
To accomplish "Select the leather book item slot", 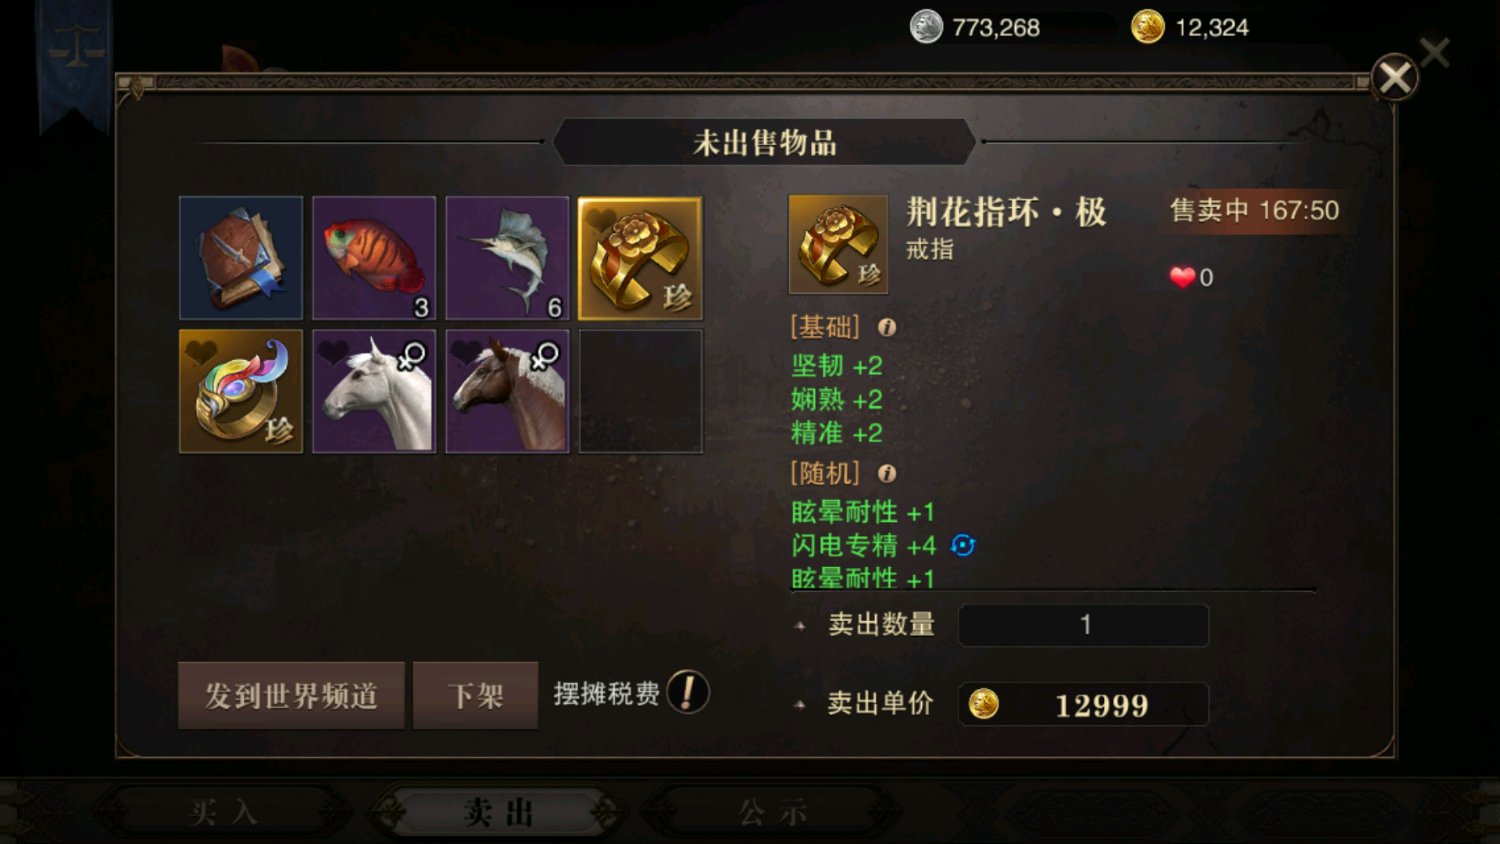I will pos(241,258).
